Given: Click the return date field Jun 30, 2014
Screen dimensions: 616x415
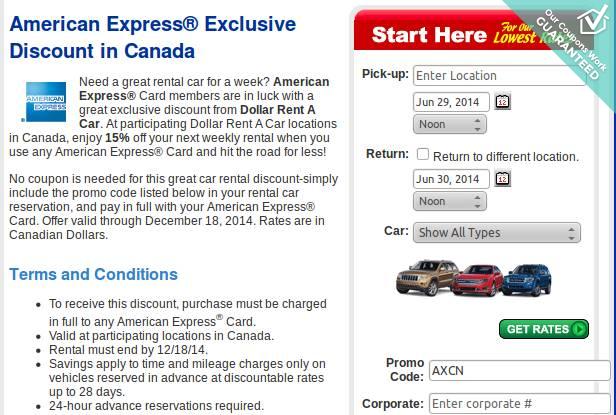Looking at the screenshot, I should click(451, 179).
